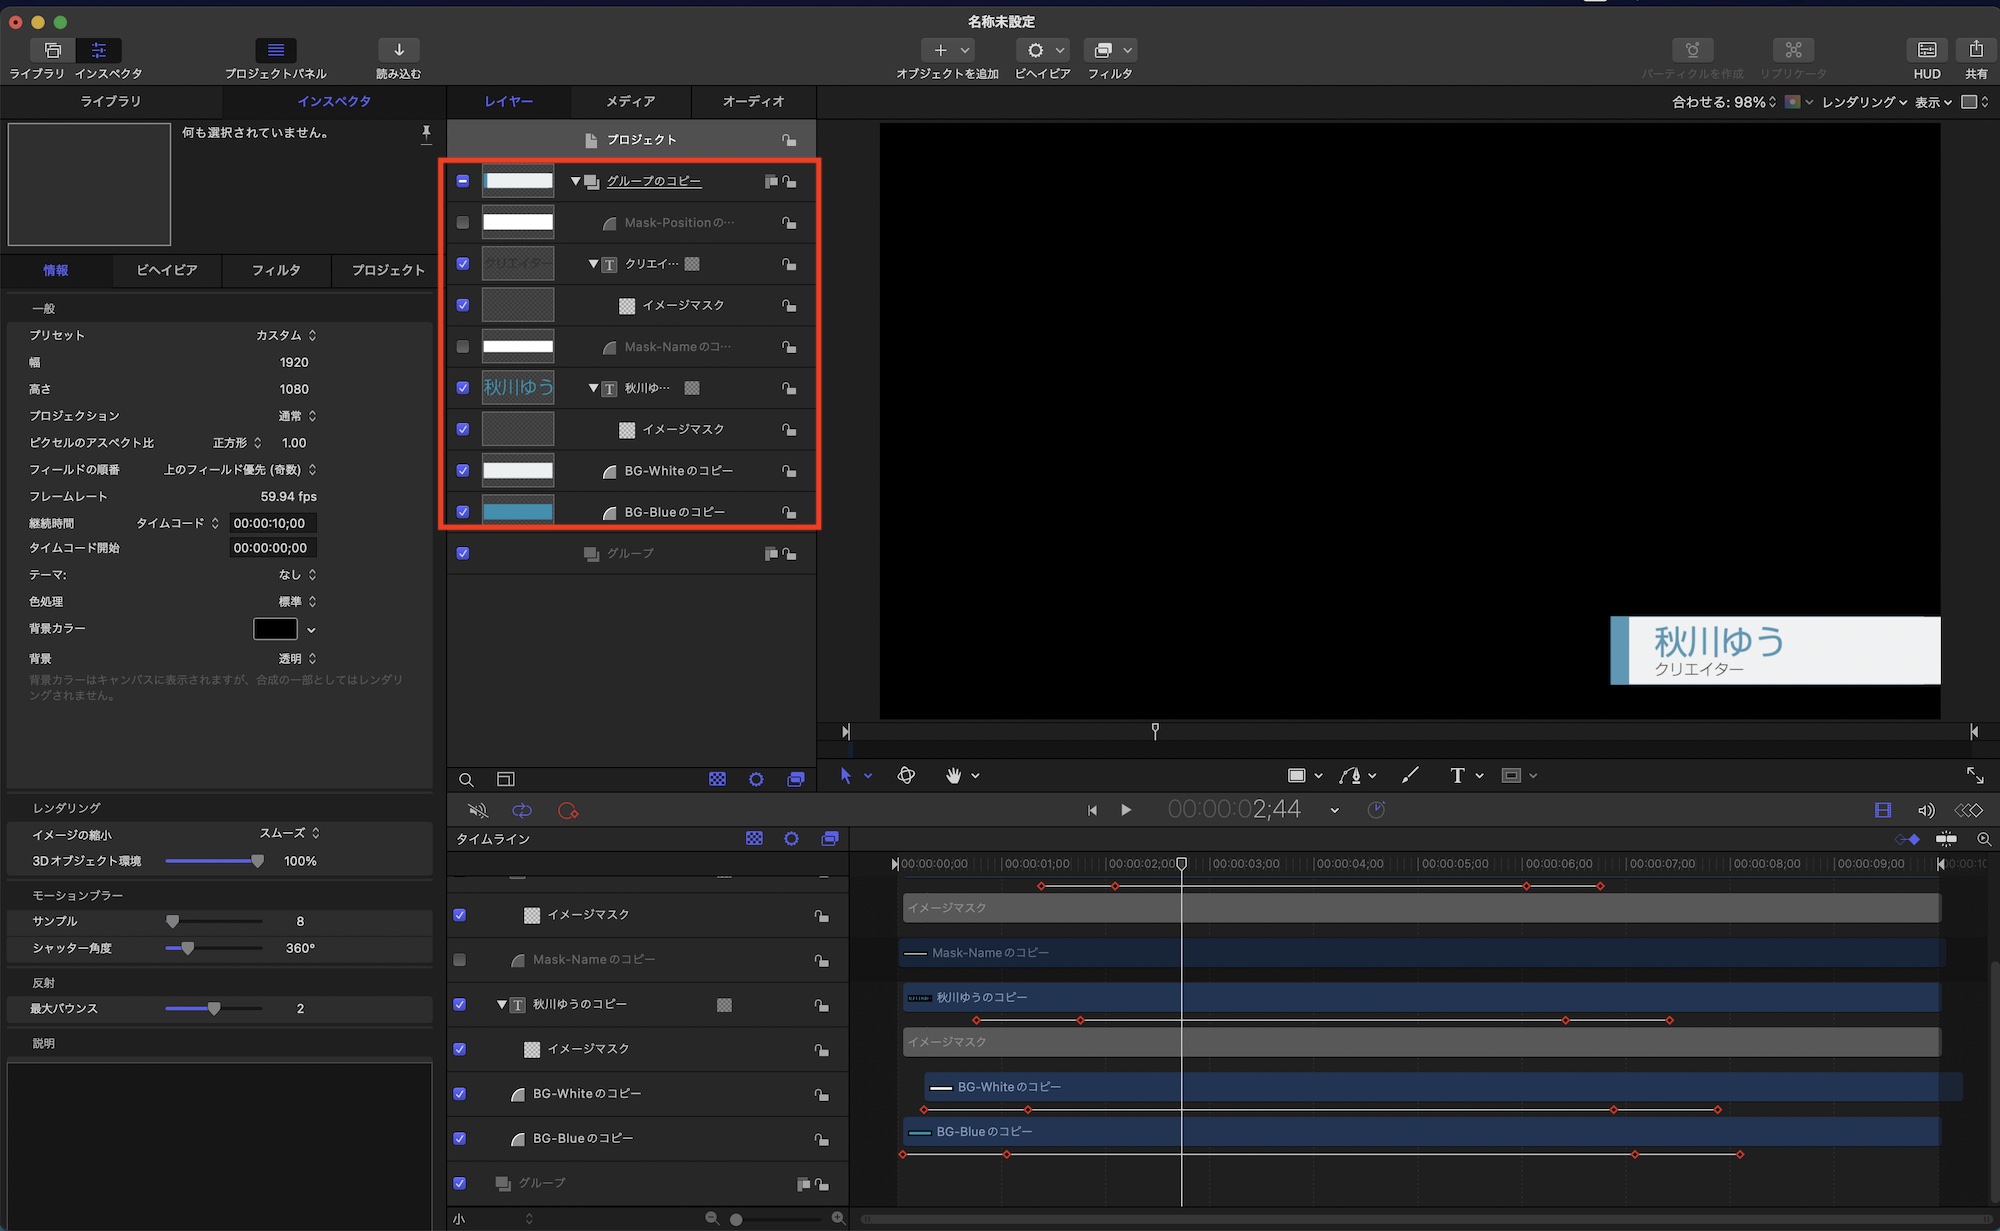Collapse the グループのコピー disclosure triangle
The width and height of the screenshot is (2000, 1231).
point(576,181)
